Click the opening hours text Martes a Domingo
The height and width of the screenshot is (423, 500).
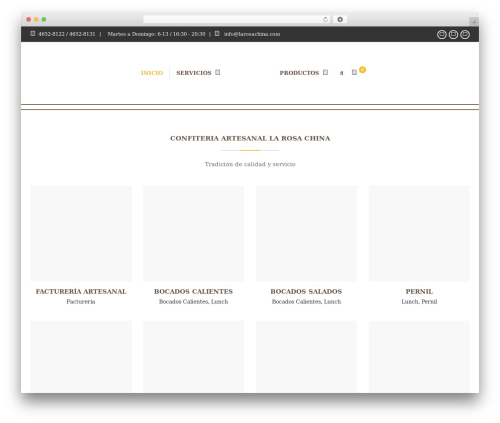[156, 34]
